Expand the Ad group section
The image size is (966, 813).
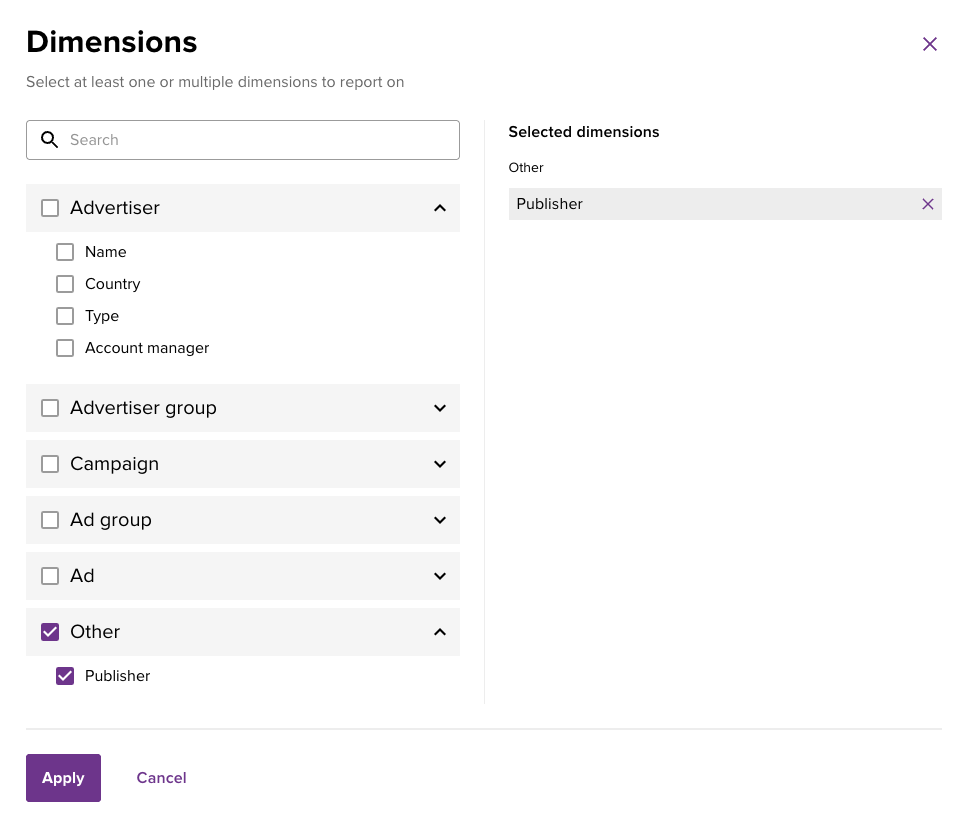coord(440,520)
